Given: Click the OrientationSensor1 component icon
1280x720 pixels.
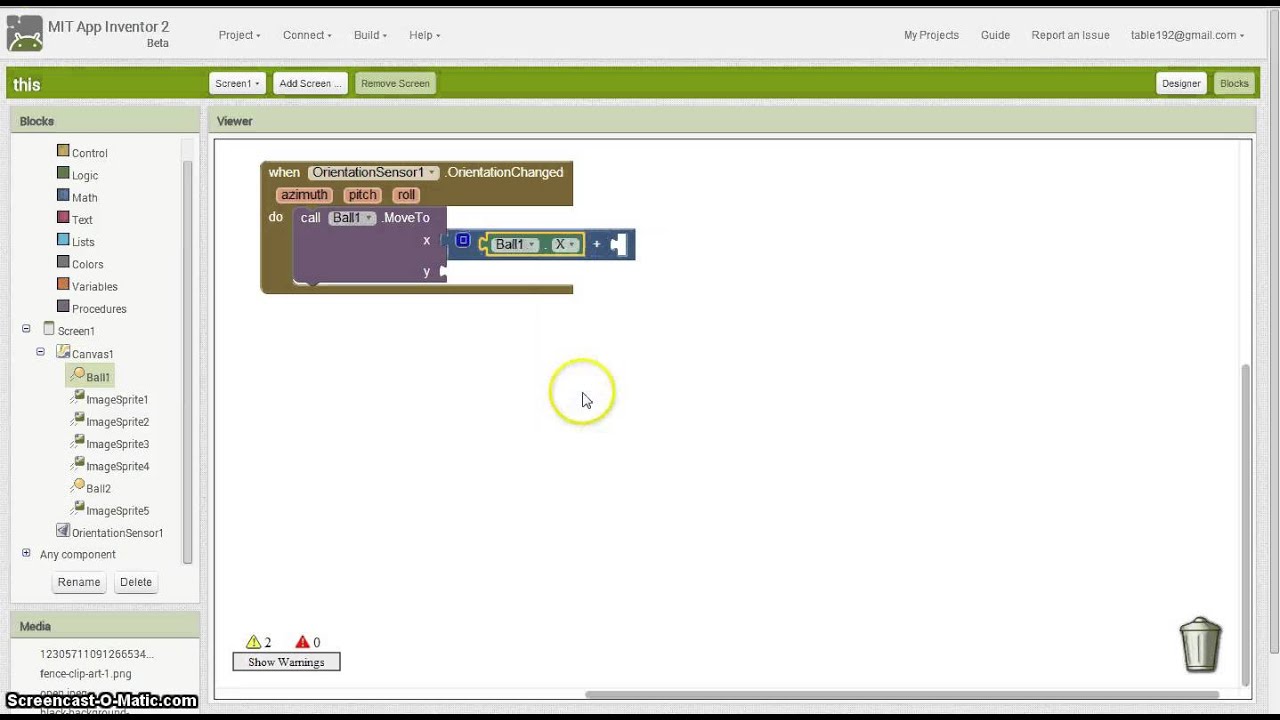Looking at the screenshot, I should click(63, 531).
